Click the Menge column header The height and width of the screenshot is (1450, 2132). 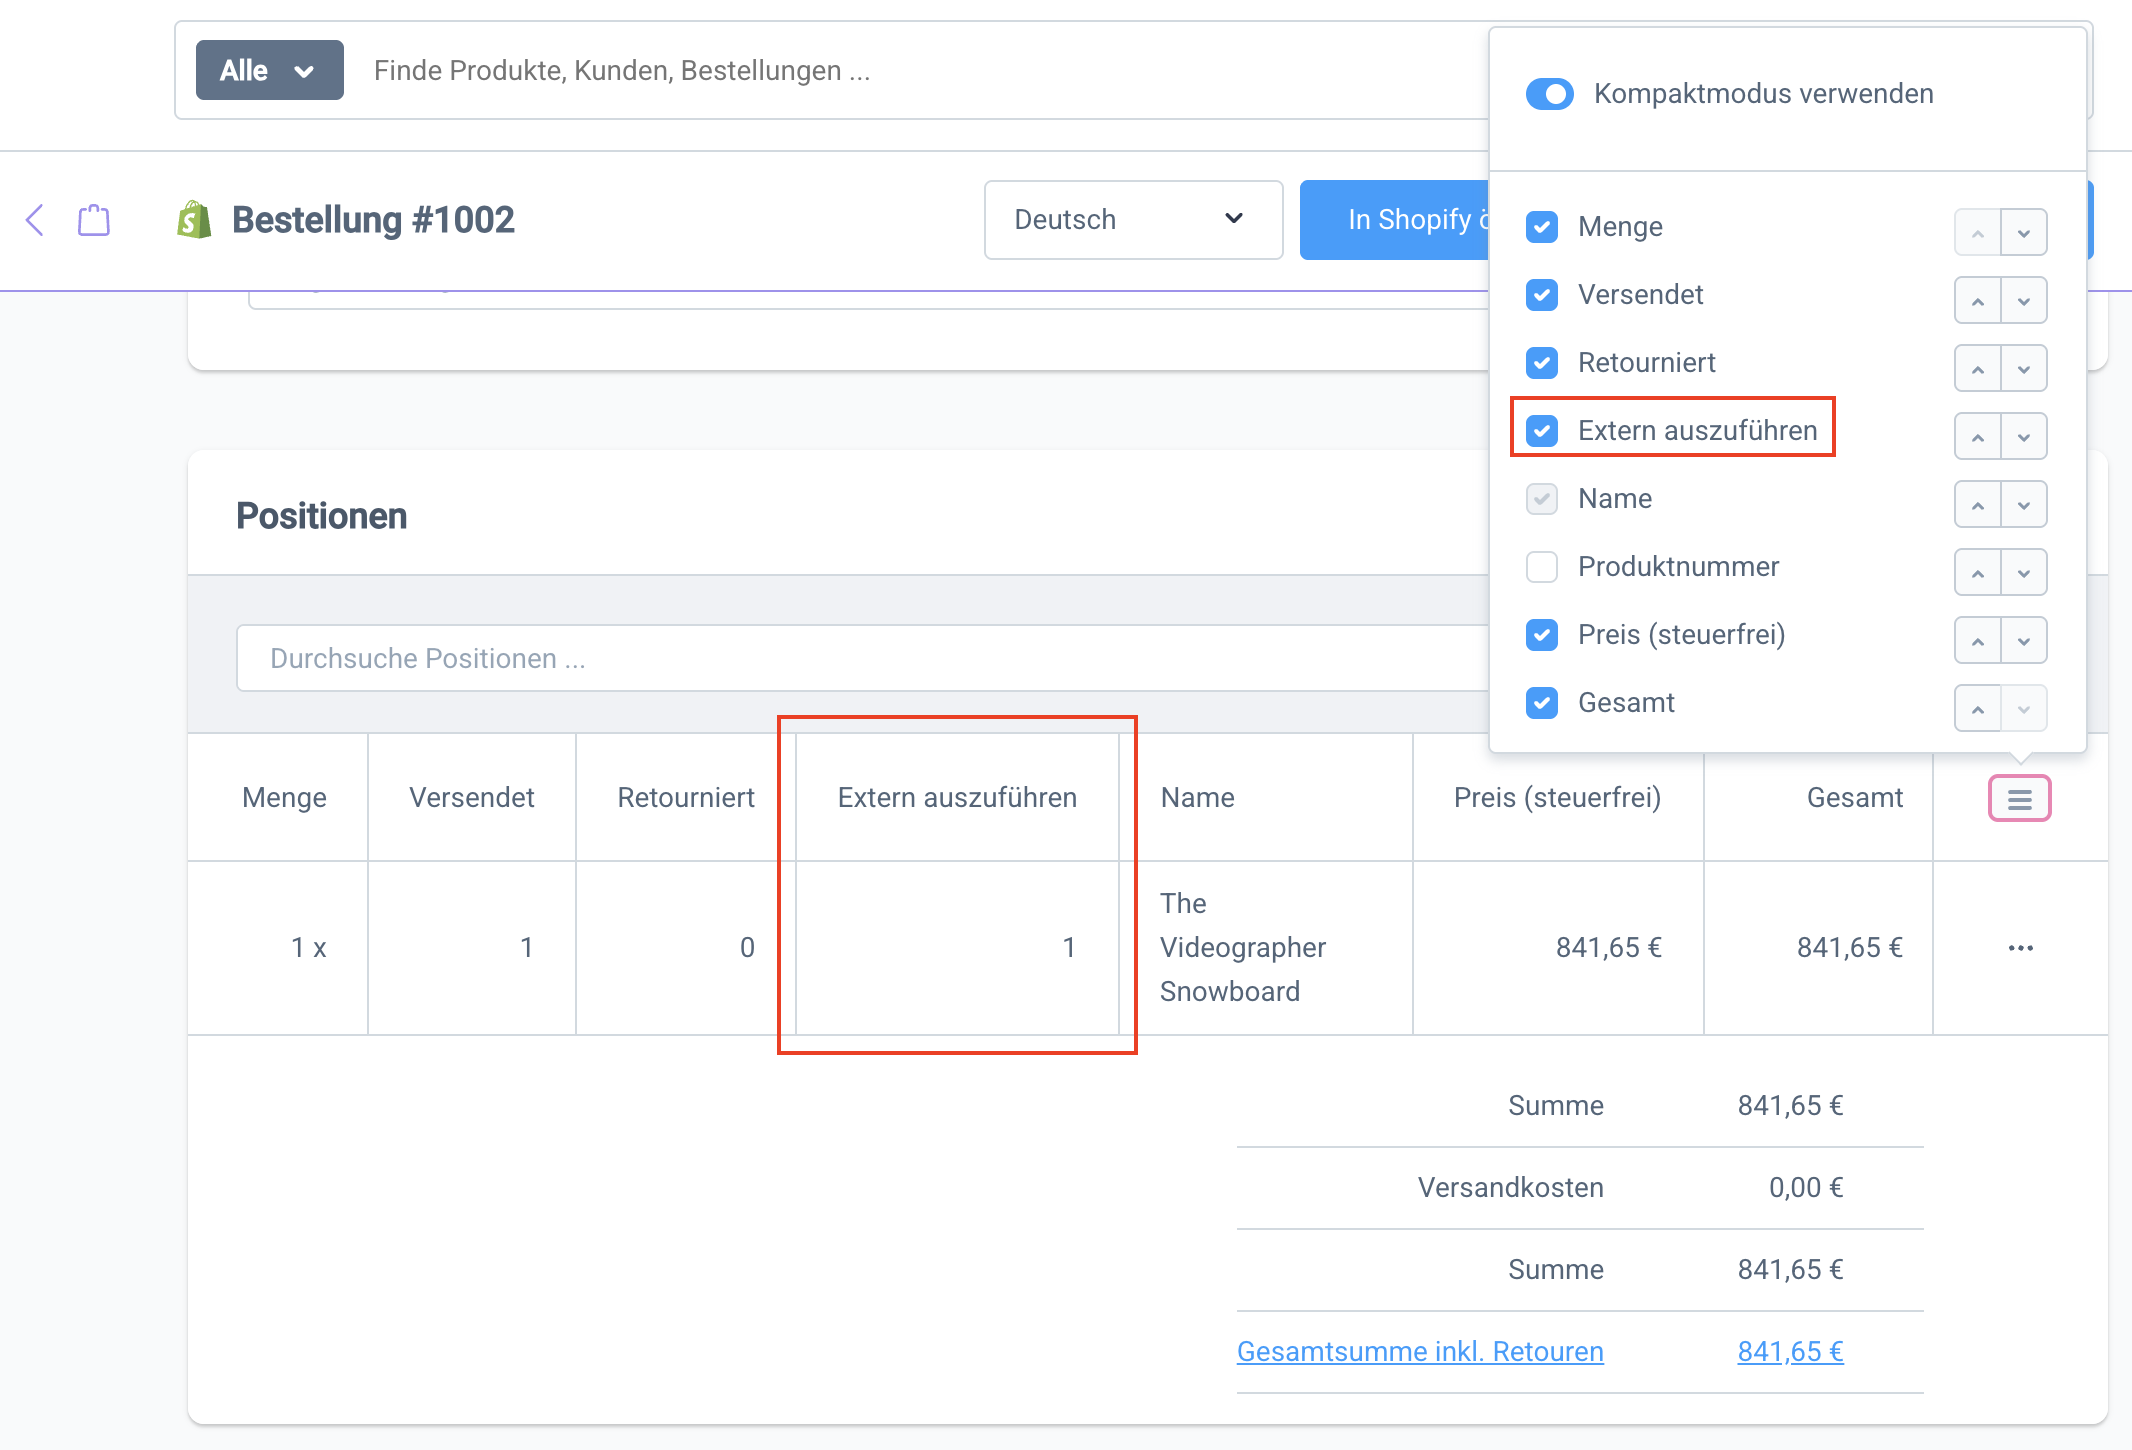click(284, 798)
